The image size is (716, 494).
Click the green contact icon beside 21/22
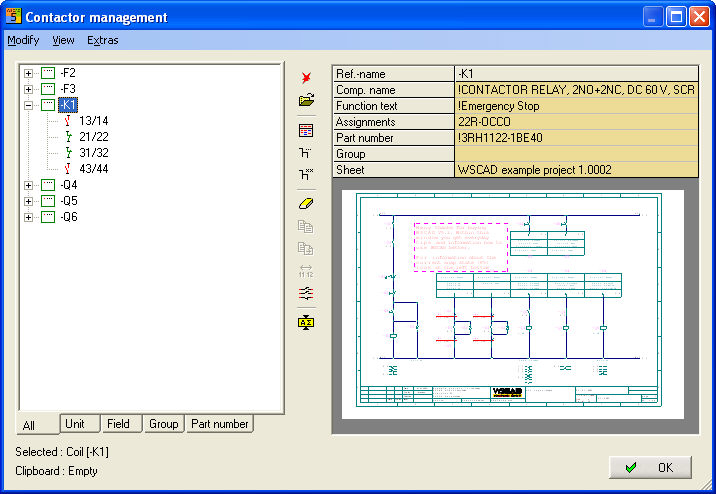(68, 137)
